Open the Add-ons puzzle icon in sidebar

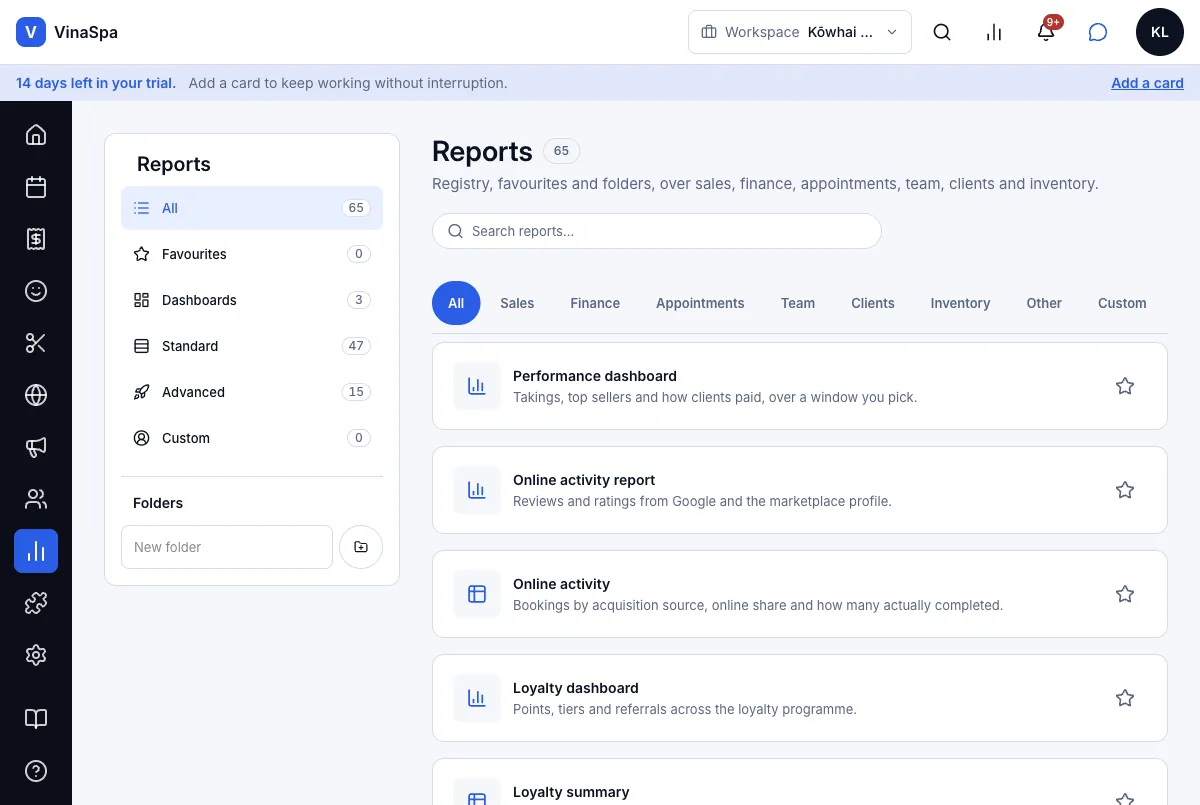click(x=36, y=603)
